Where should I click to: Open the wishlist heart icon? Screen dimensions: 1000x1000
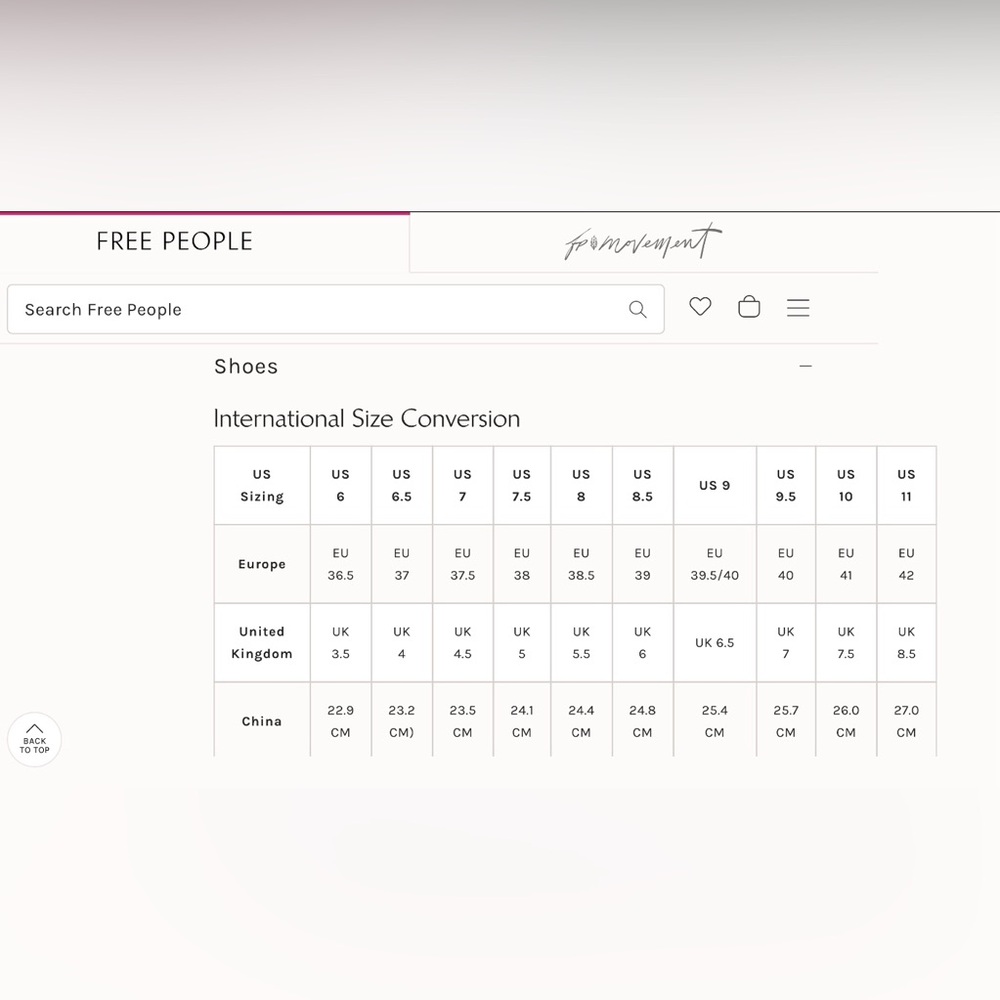(700, 307)
